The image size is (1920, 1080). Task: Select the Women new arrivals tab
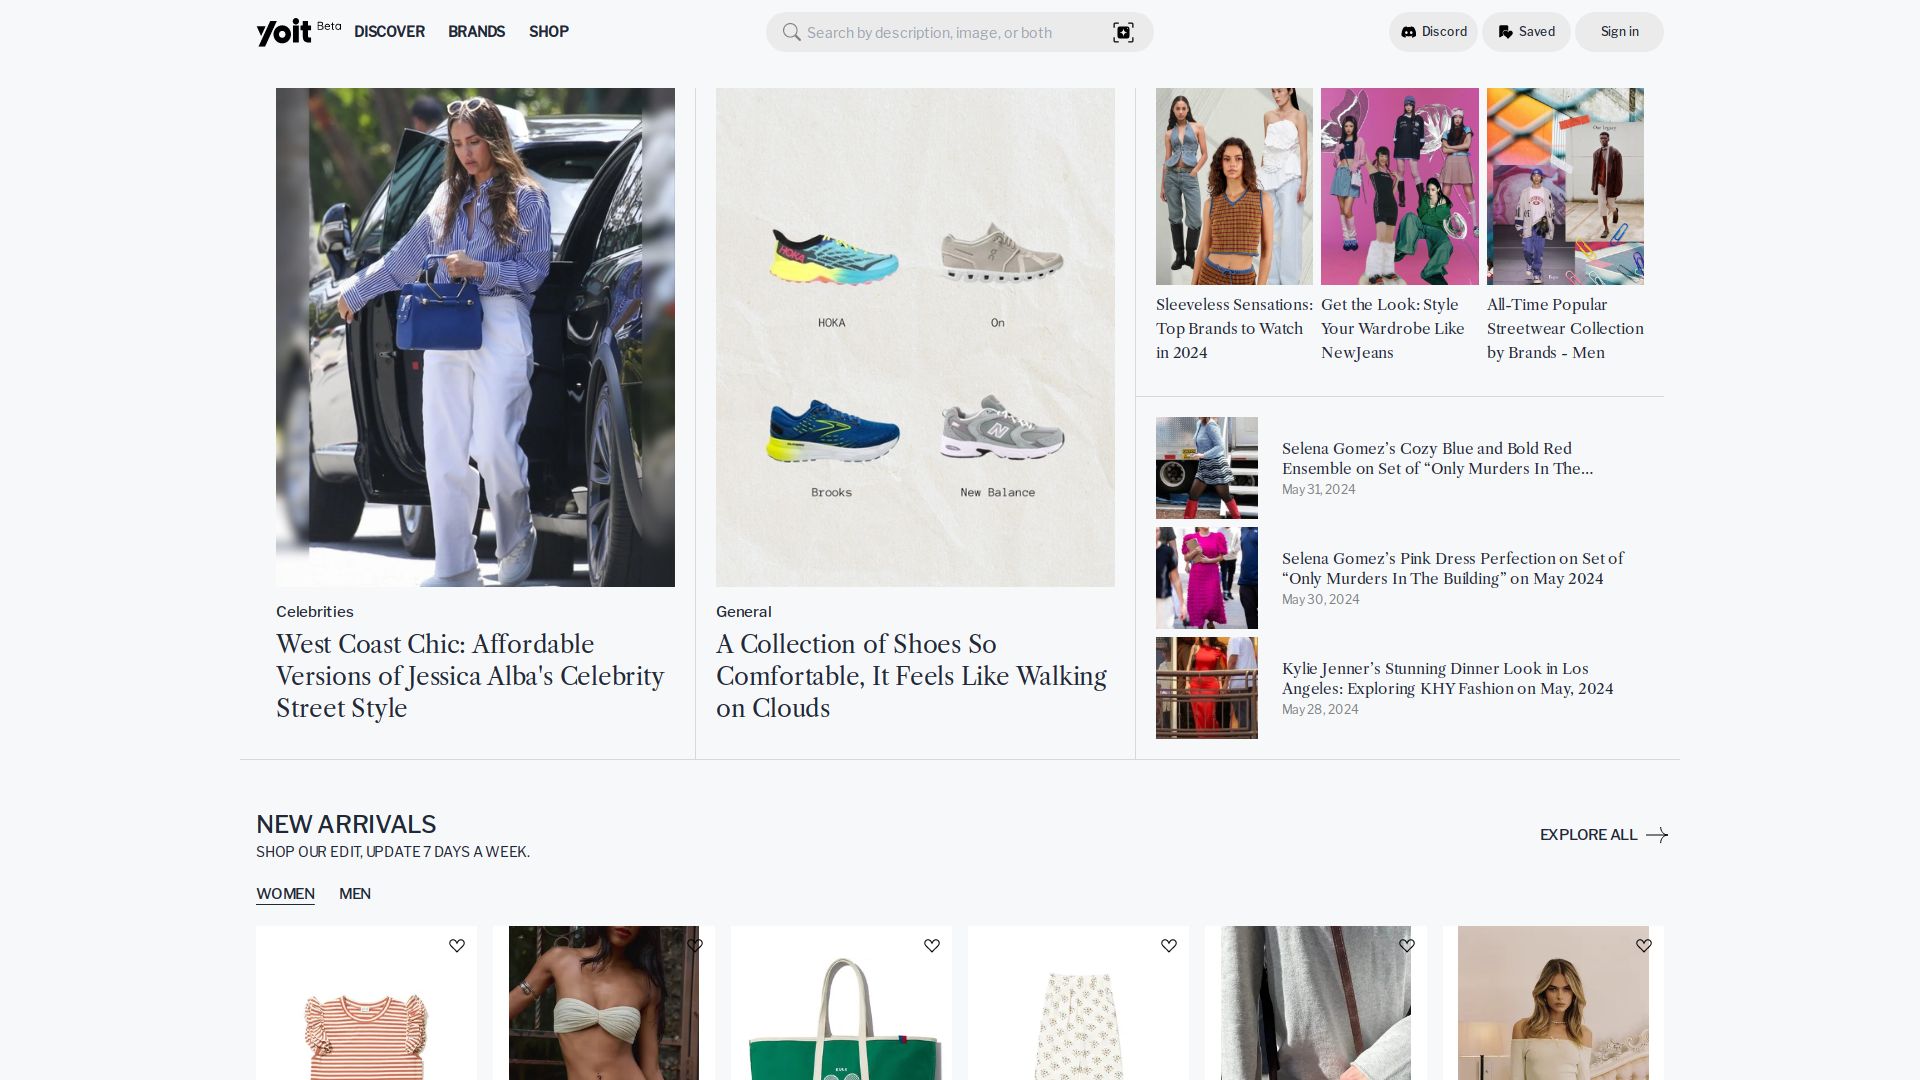(285, 894)
